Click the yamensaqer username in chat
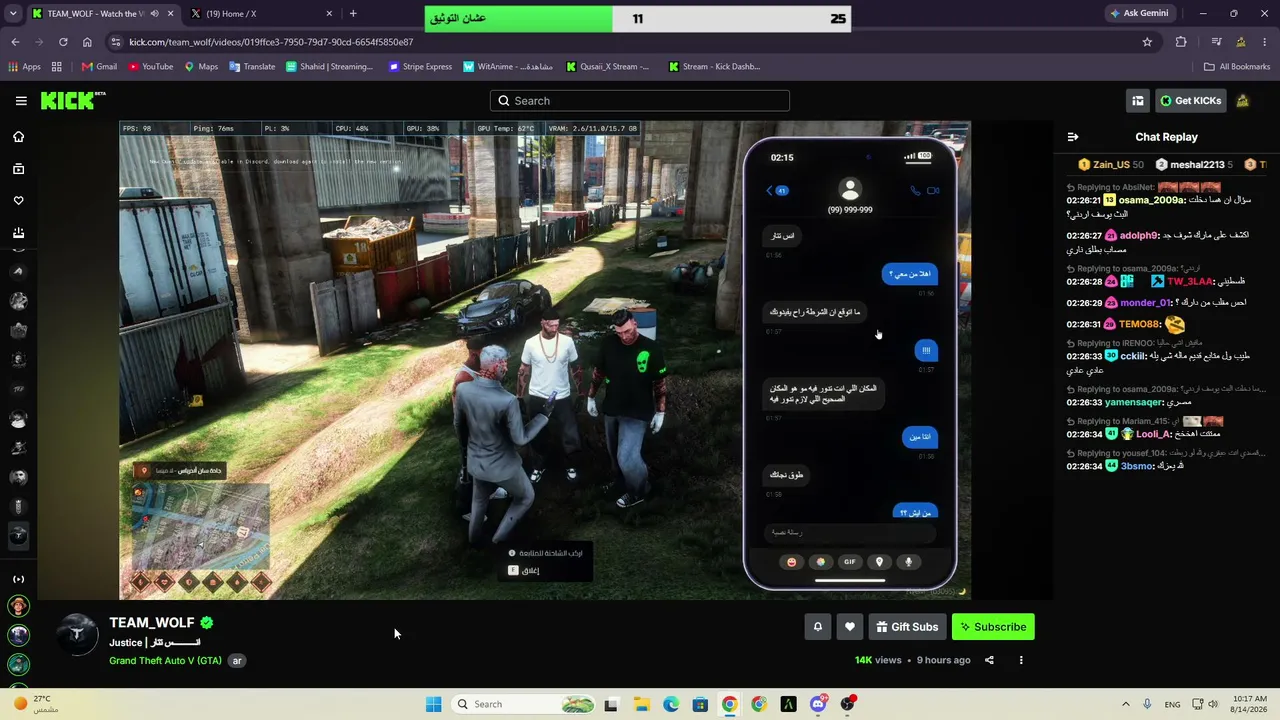This screenshot has height=720, width=1280. (x=1134, y=403)
